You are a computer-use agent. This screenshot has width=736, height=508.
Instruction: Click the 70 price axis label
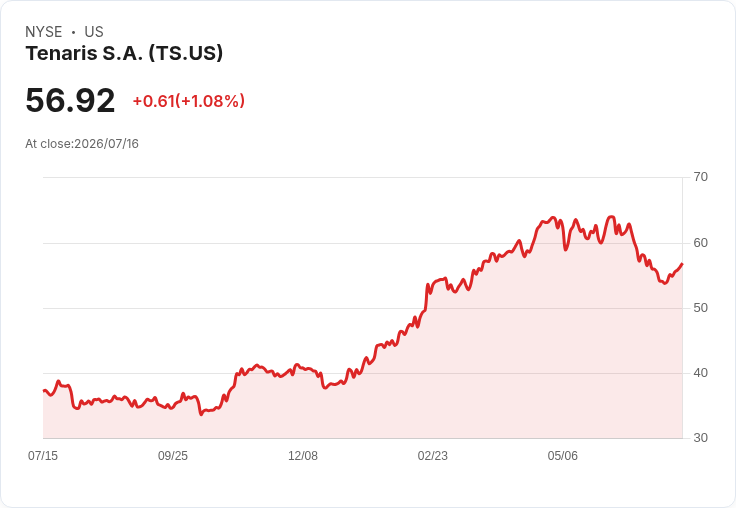pyautogui.click(x=700, y=177)
